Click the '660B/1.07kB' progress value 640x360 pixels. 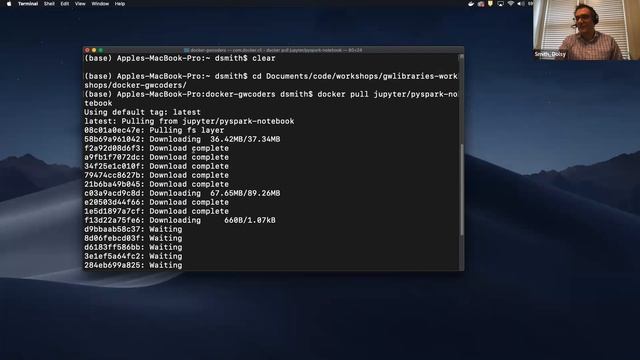pos(250,220)
